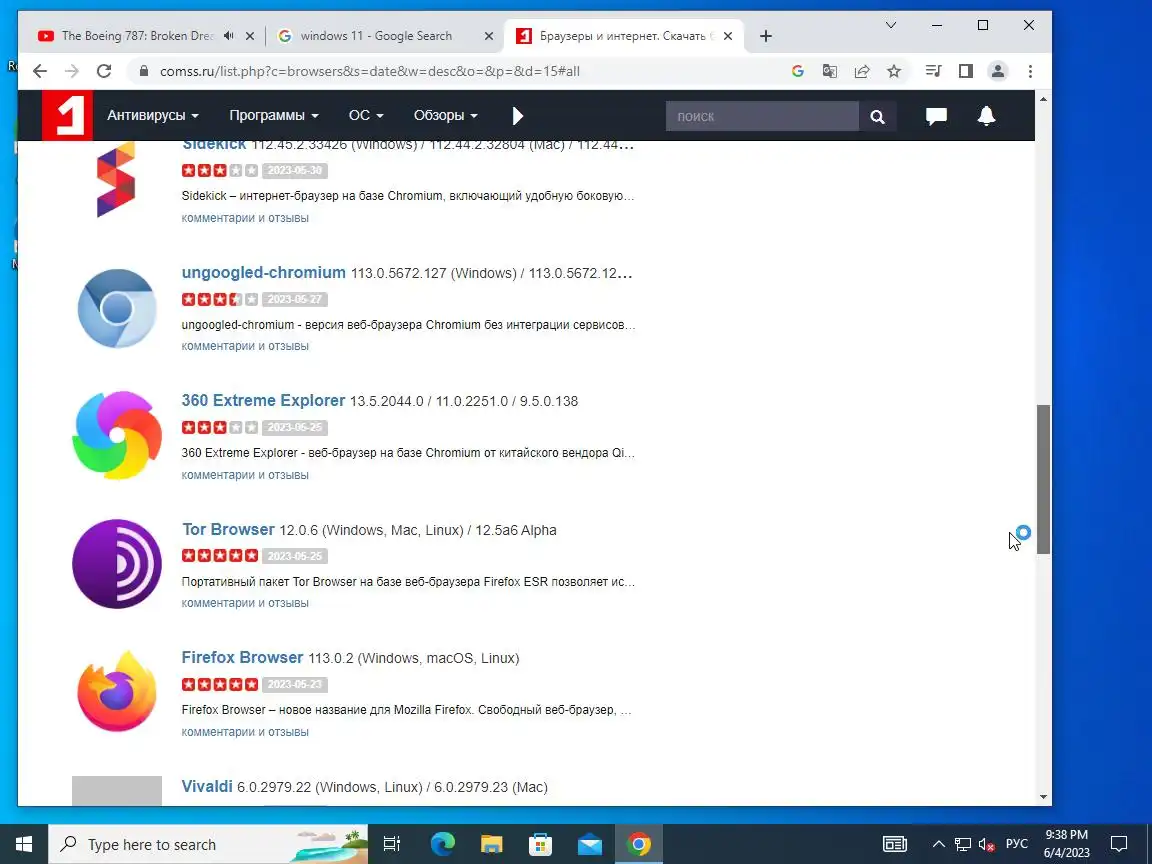The width and height of the screenshot is (1152, 864).
Task: Click the browser forward arrow
Action: tap(71, 71)
